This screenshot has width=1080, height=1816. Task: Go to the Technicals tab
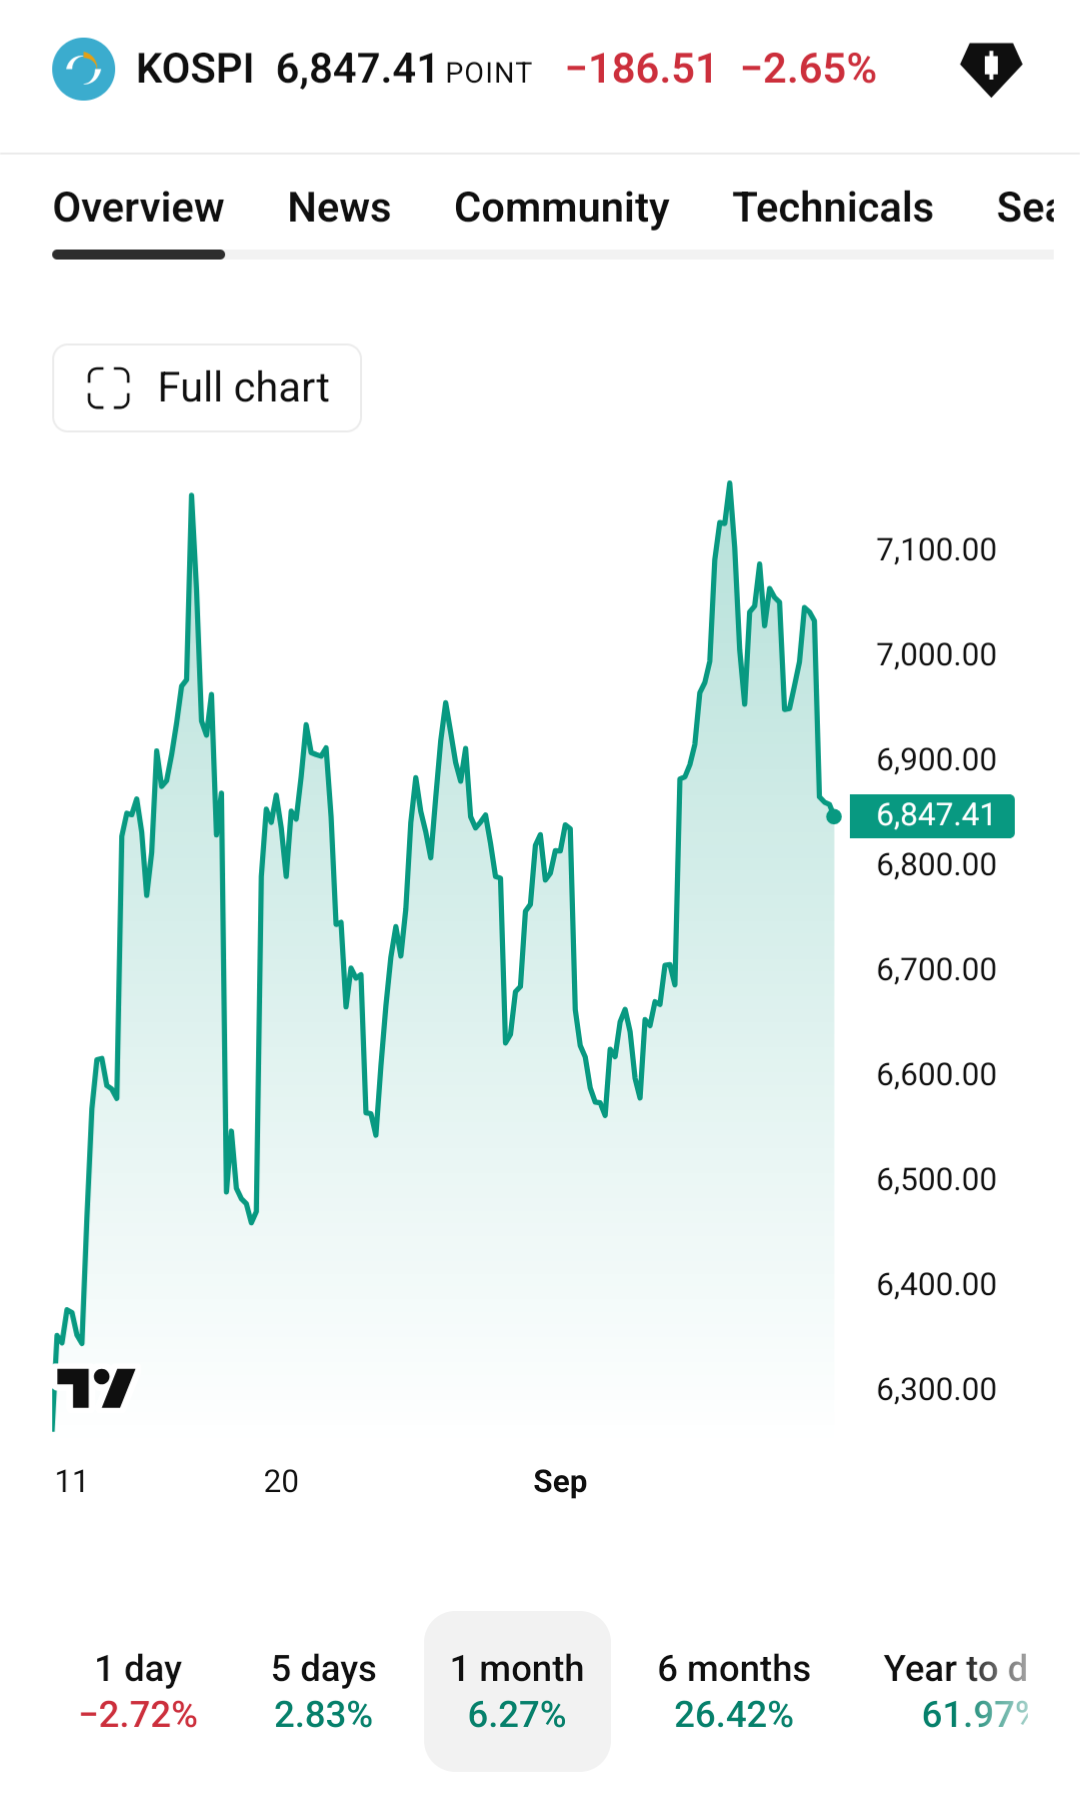tap(833, 208)
